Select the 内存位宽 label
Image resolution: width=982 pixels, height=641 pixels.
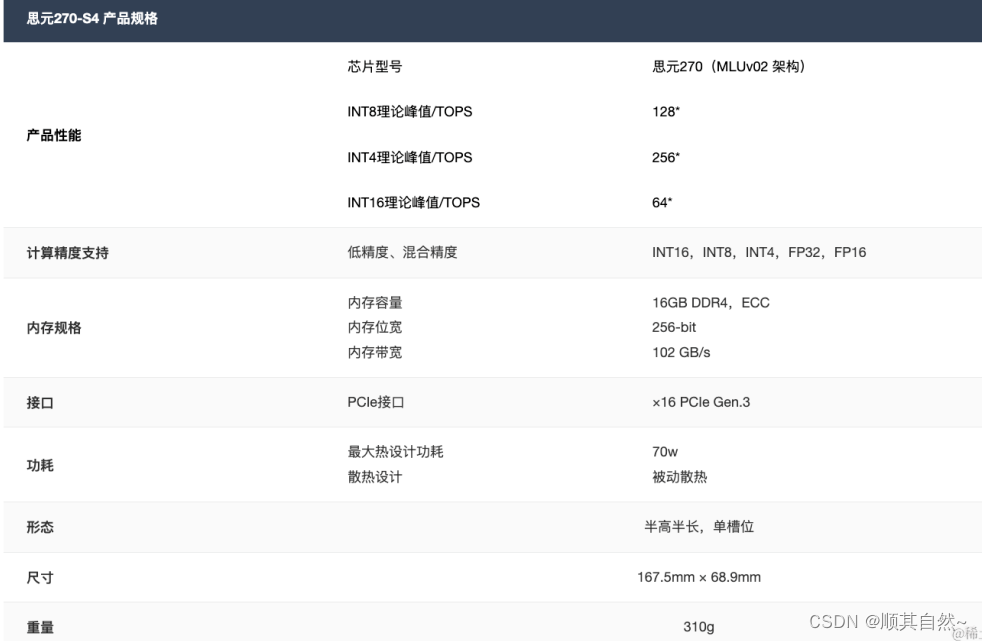click(x=375, y=327)
